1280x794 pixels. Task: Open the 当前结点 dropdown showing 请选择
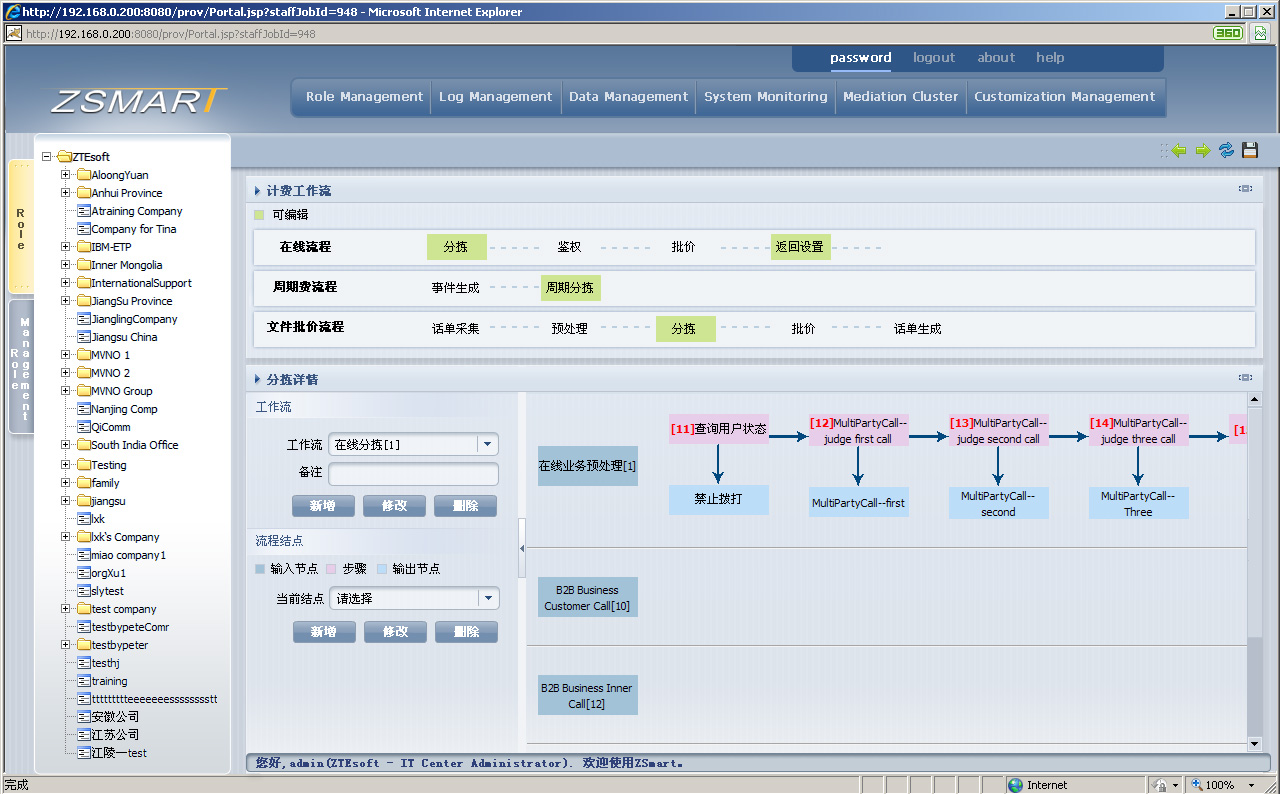pos(487,599)
